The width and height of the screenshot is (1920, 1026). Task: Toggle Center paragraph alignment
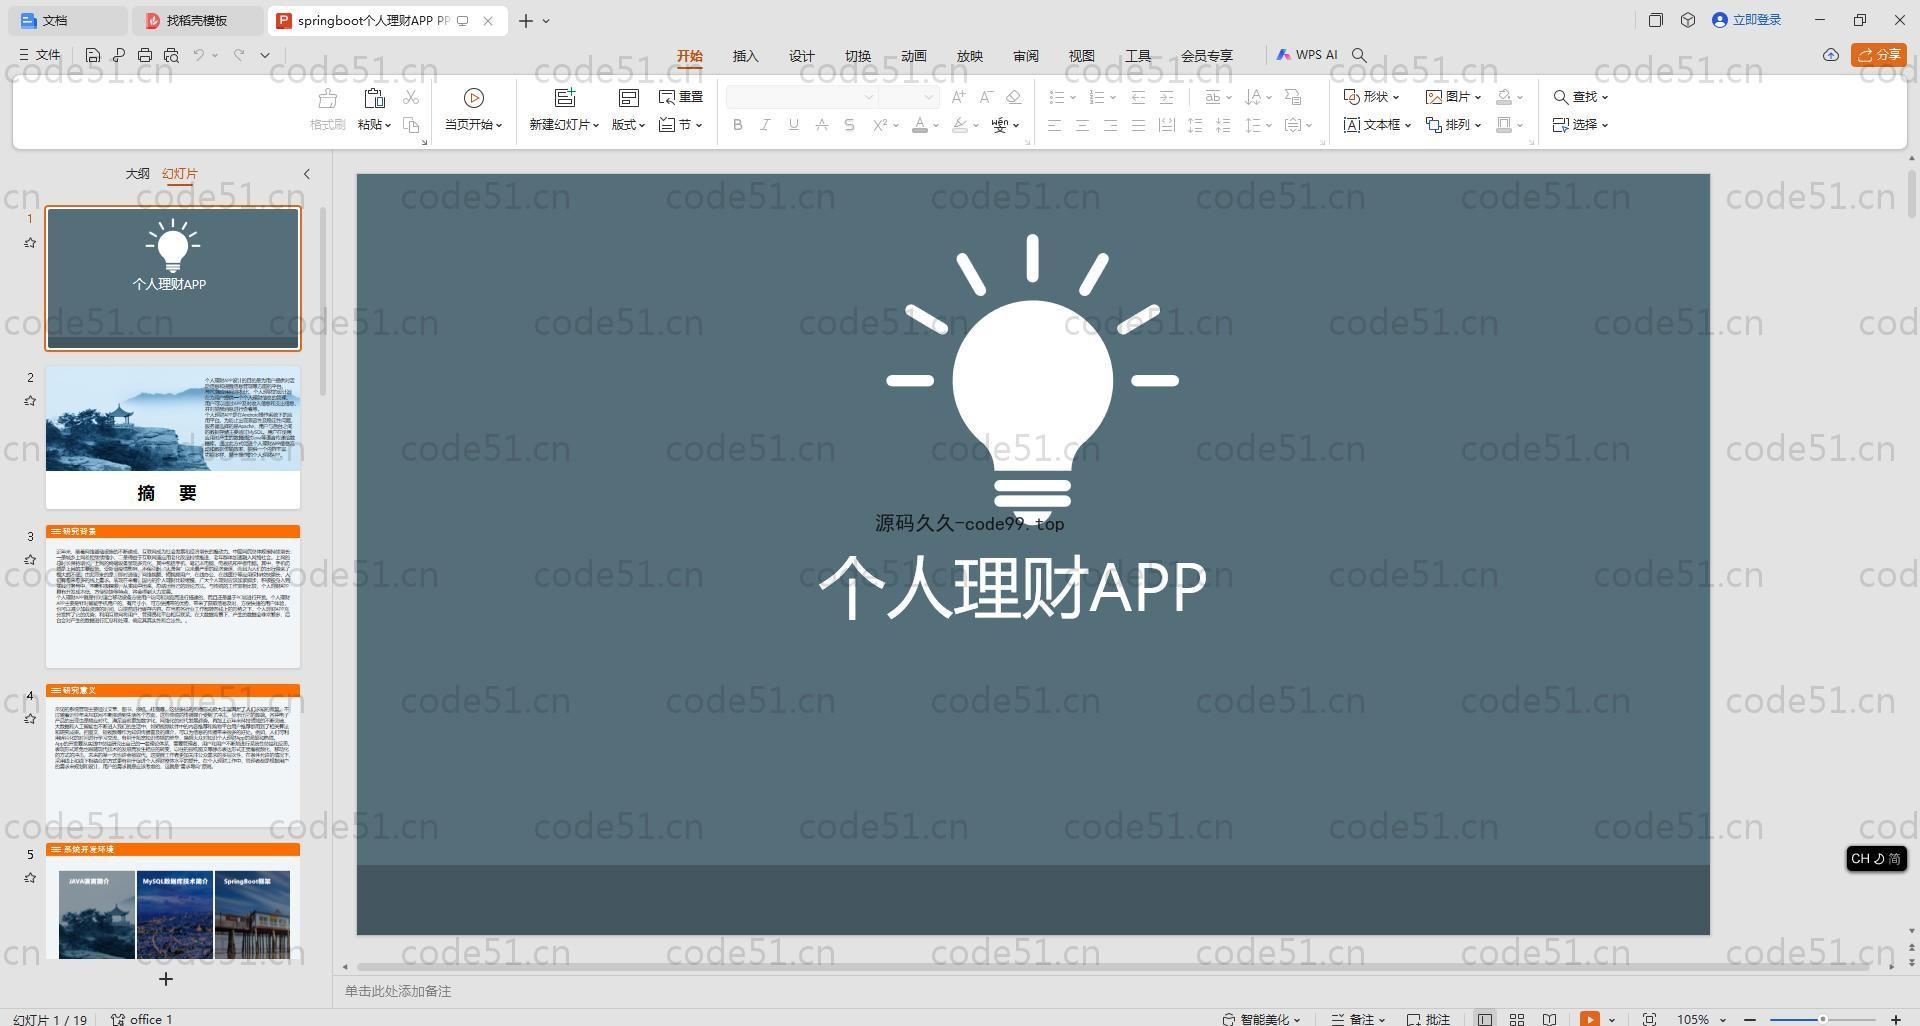tap(1082, 125)
